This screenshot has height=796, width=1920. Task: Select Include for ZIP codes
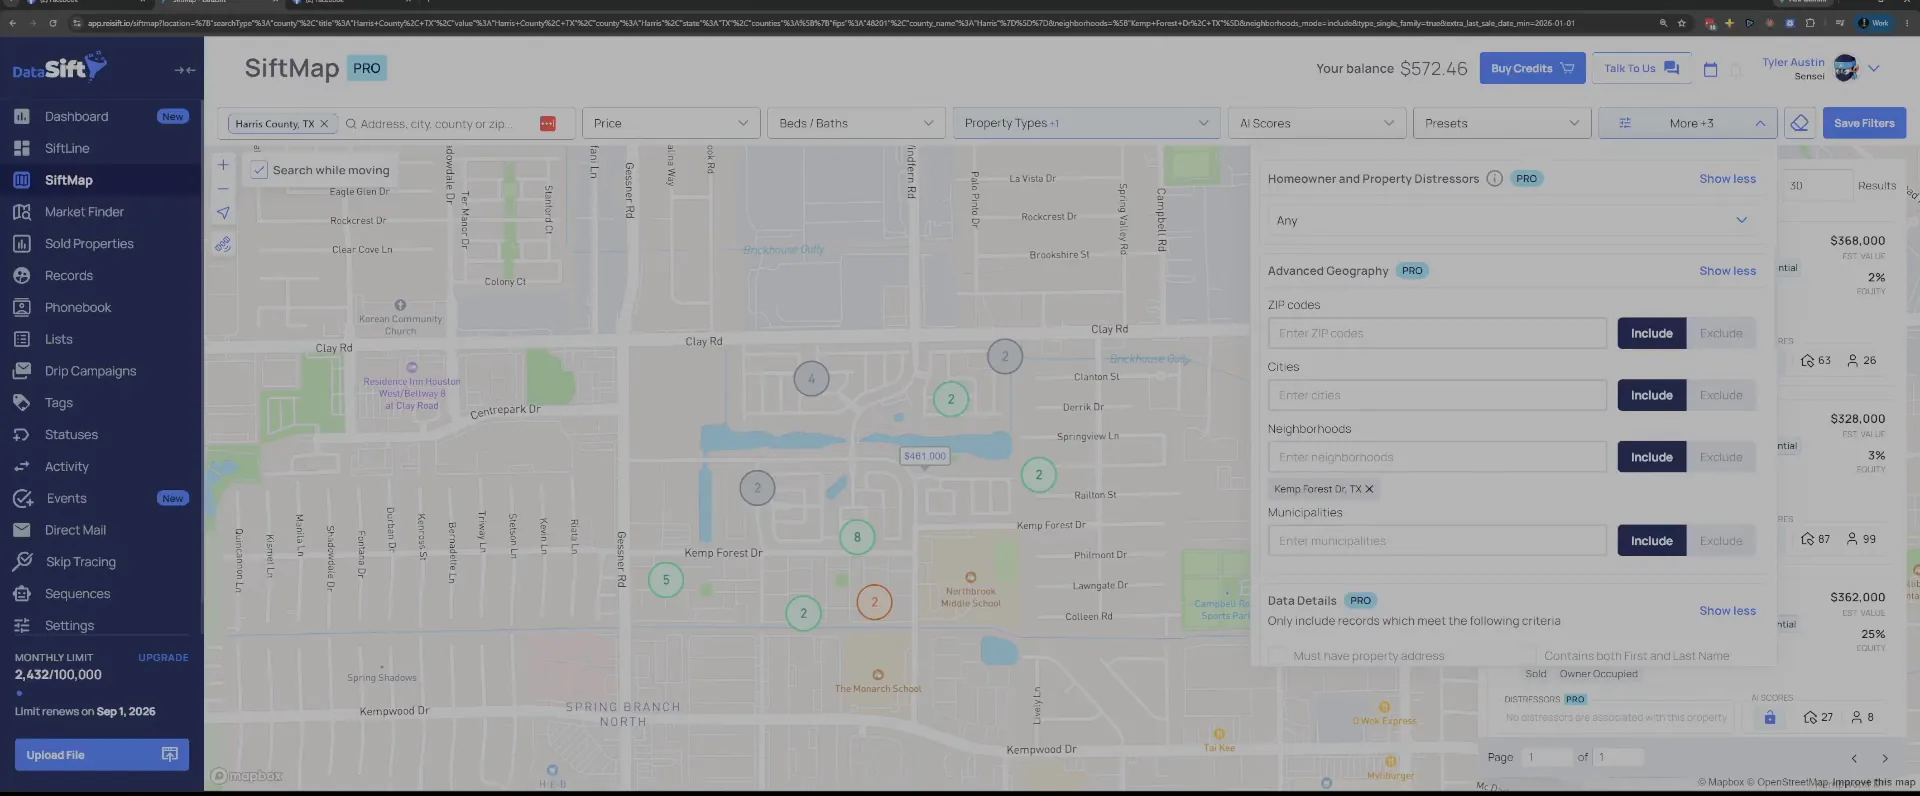1652,333
